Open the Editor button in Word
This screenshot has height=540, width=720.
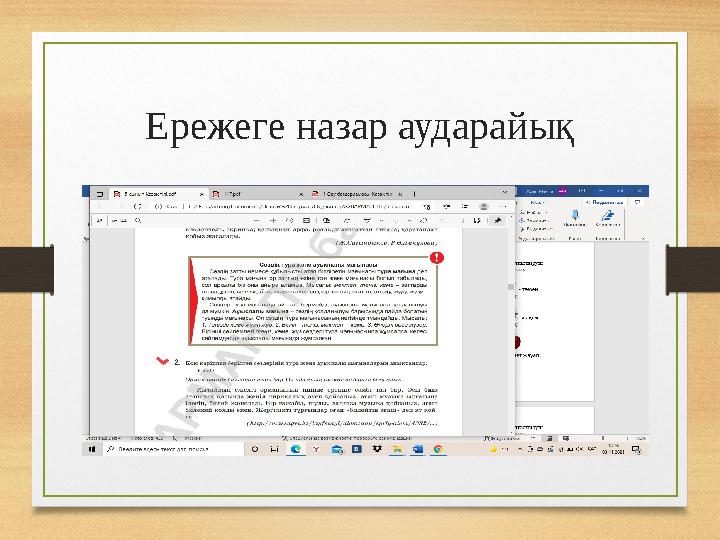[x=608, y=218]
